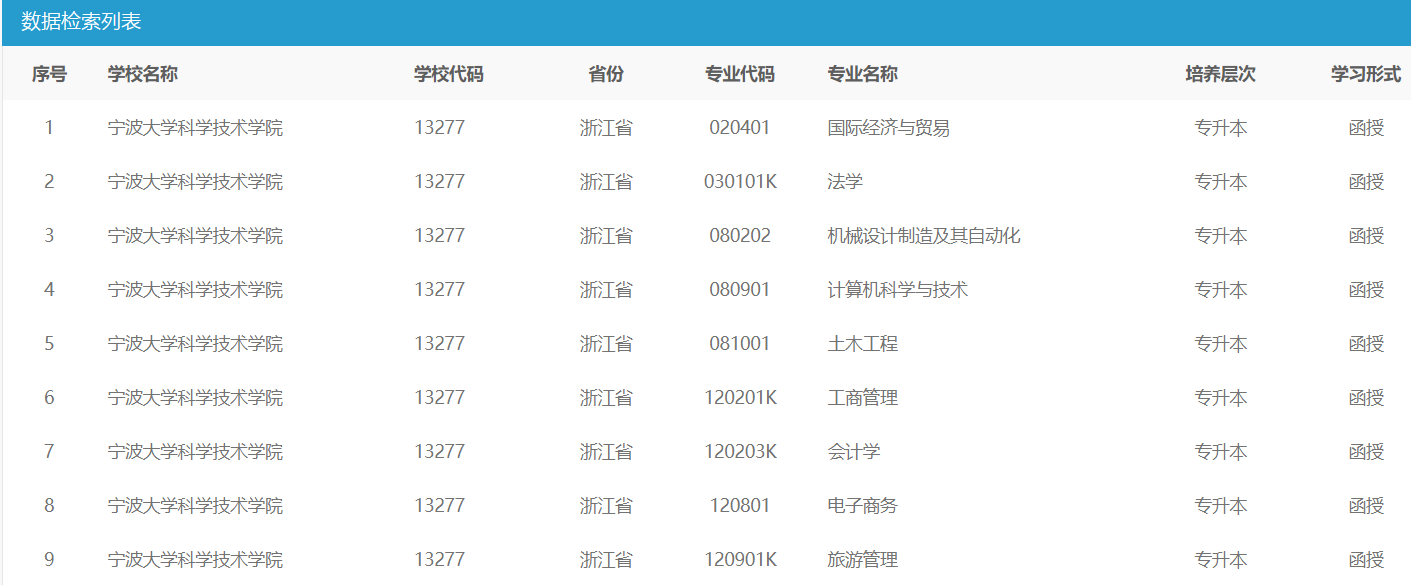Select the 学习形式 column header

[1366, 74]
